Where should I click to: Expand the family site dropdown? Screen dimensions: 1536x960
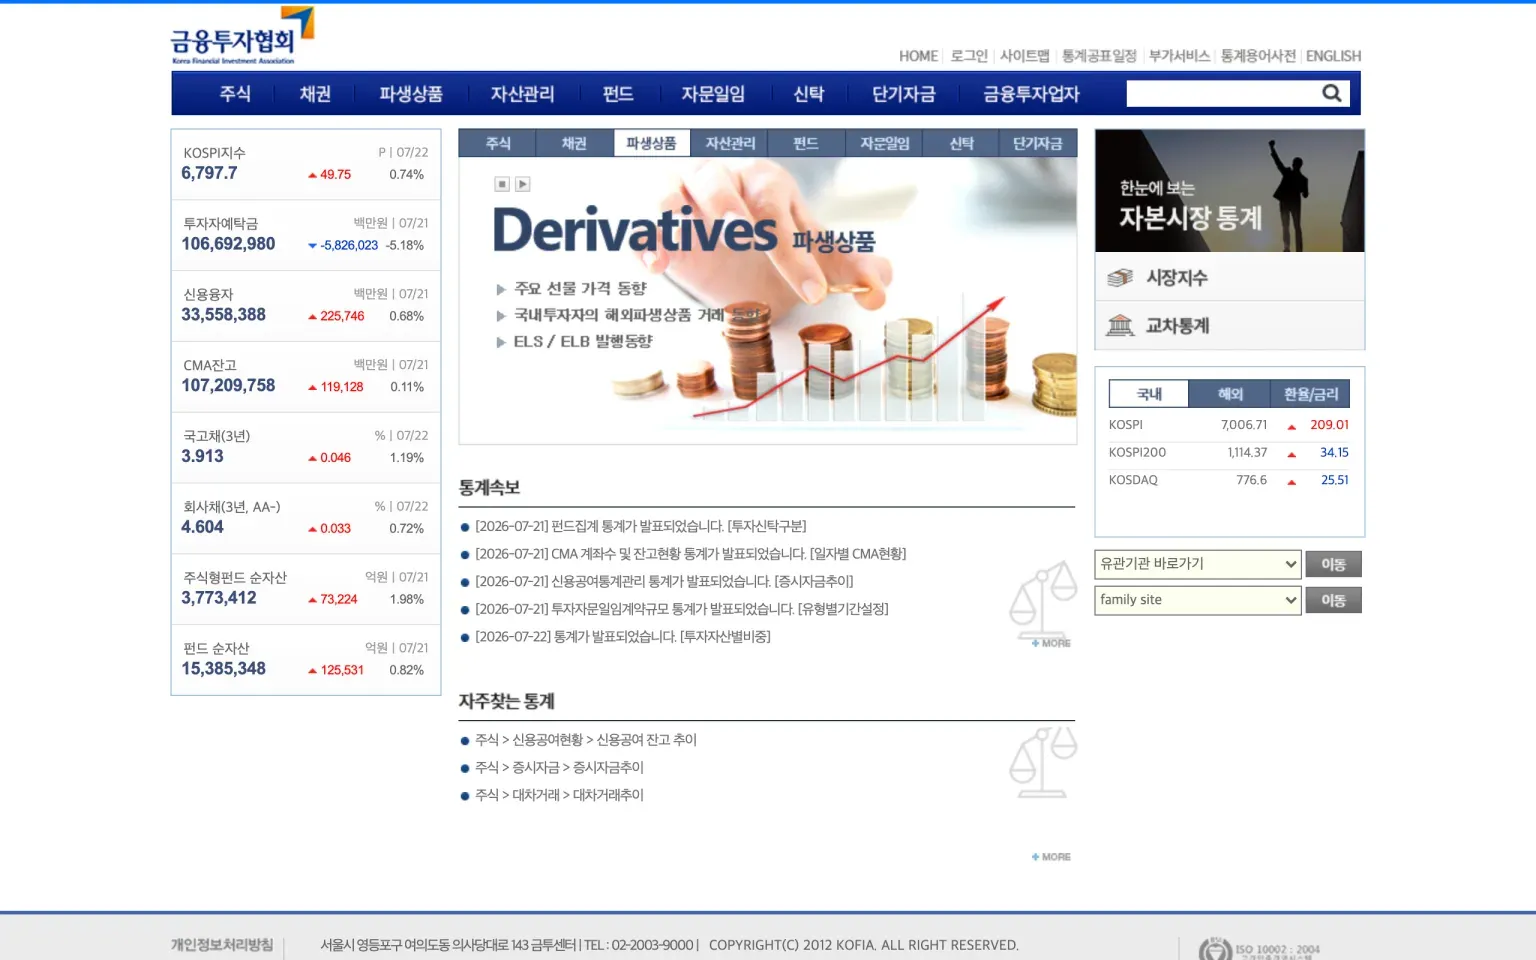click(x=1198, y=600)
